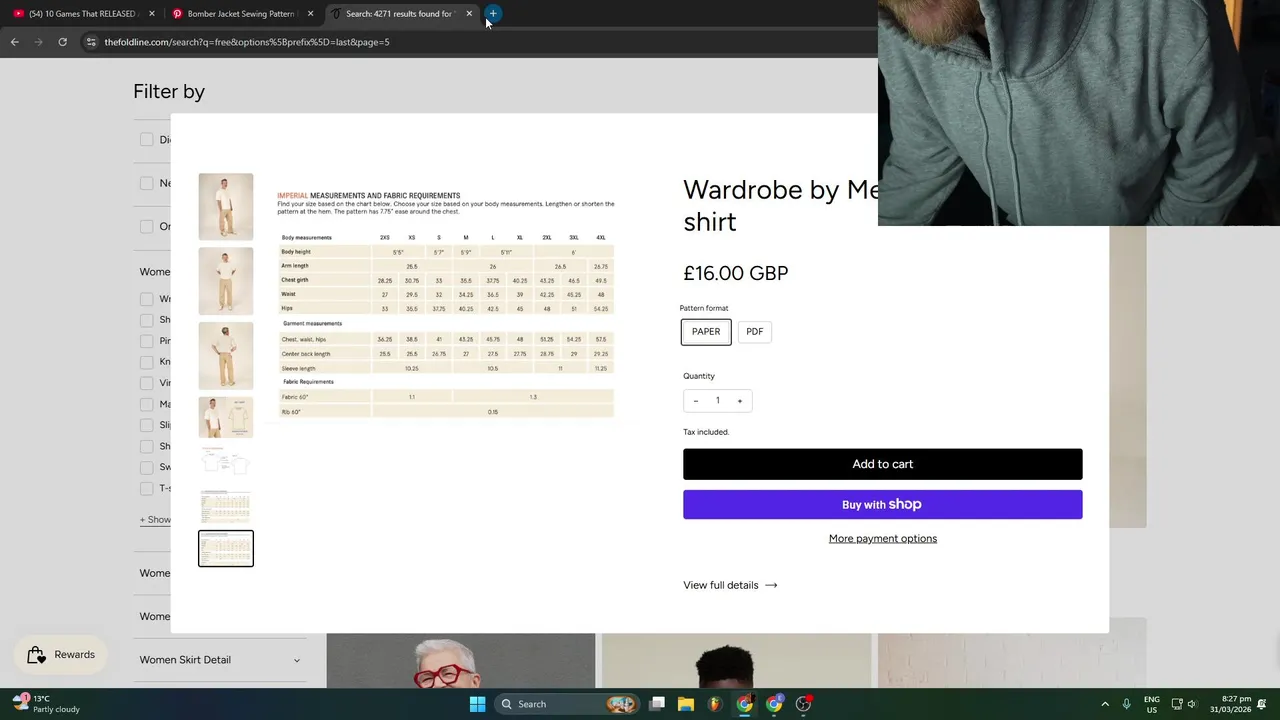Click the £16.00 GBP price text
The image size is (1280, 720).
point(736,273)
